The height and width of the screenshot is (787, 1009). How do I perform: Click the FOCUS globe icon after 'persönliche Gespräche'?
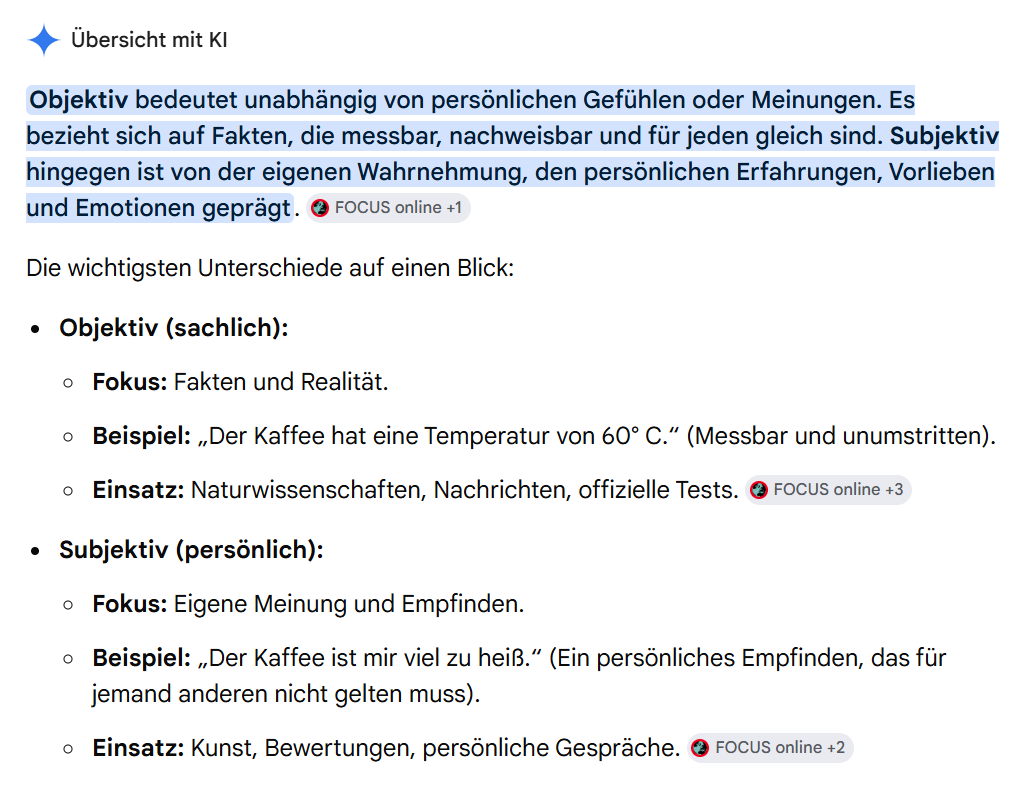click(x=700, y=748)
